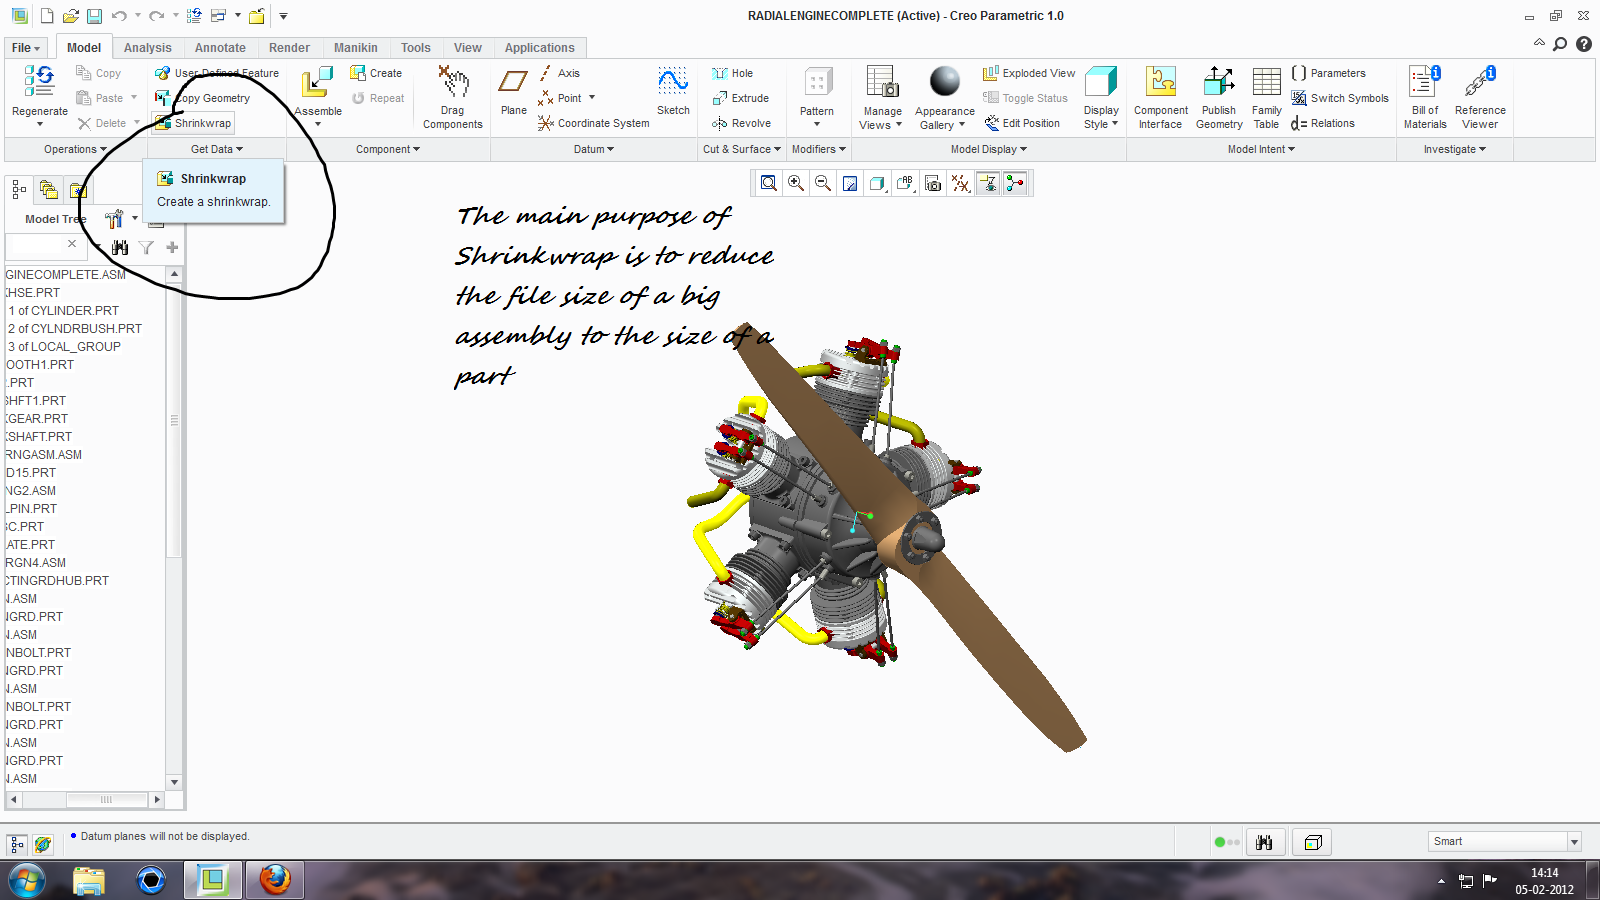
Task: Toggle spin center display icon
Action: click(x=1015, y=183)
